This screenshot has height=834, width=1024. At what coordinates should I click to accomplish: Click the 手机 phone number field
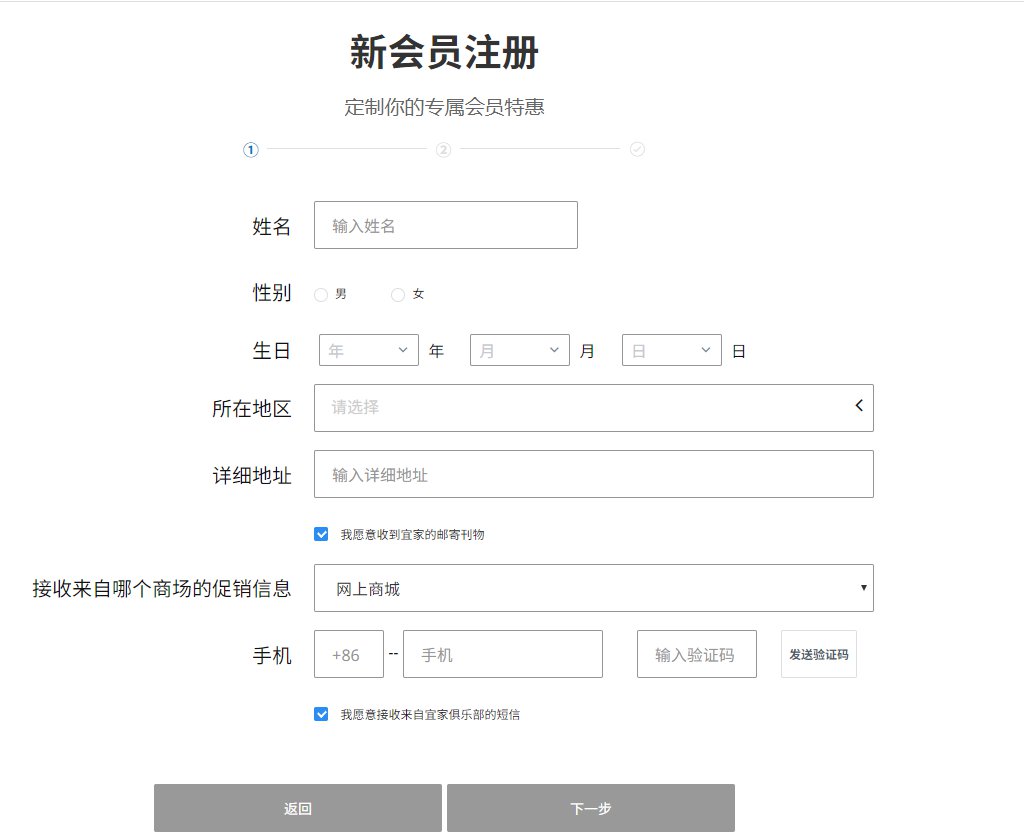pyautogui.click(x=502, y=654)
